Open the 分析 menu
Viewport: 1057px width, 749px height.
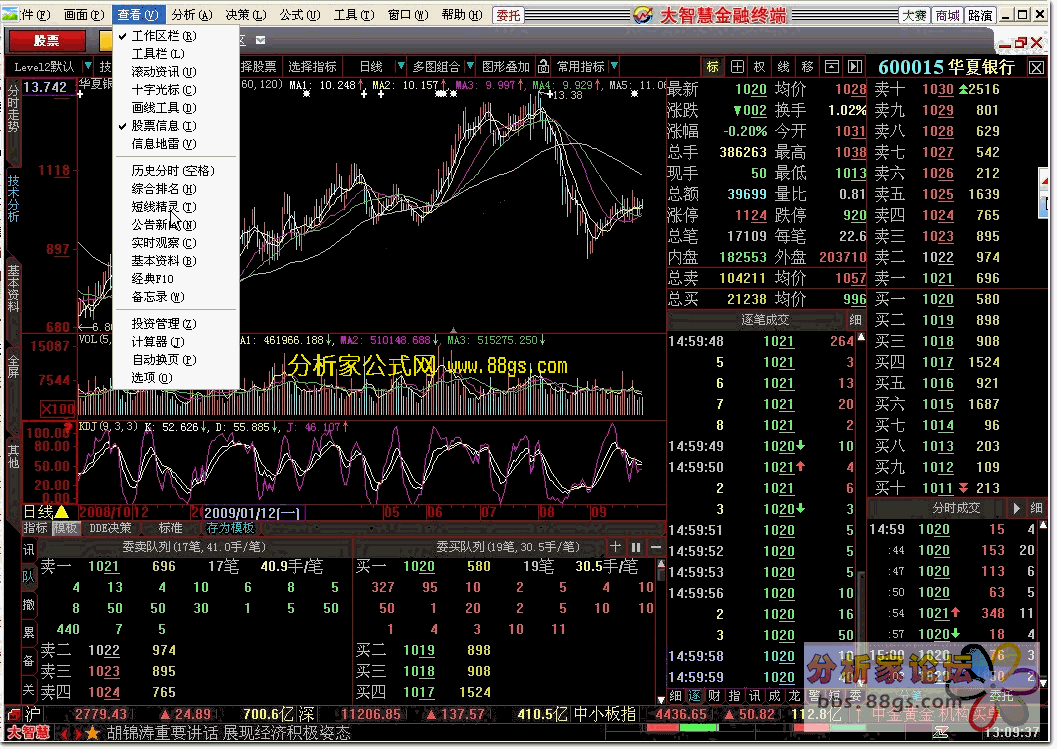click(191, 14)
